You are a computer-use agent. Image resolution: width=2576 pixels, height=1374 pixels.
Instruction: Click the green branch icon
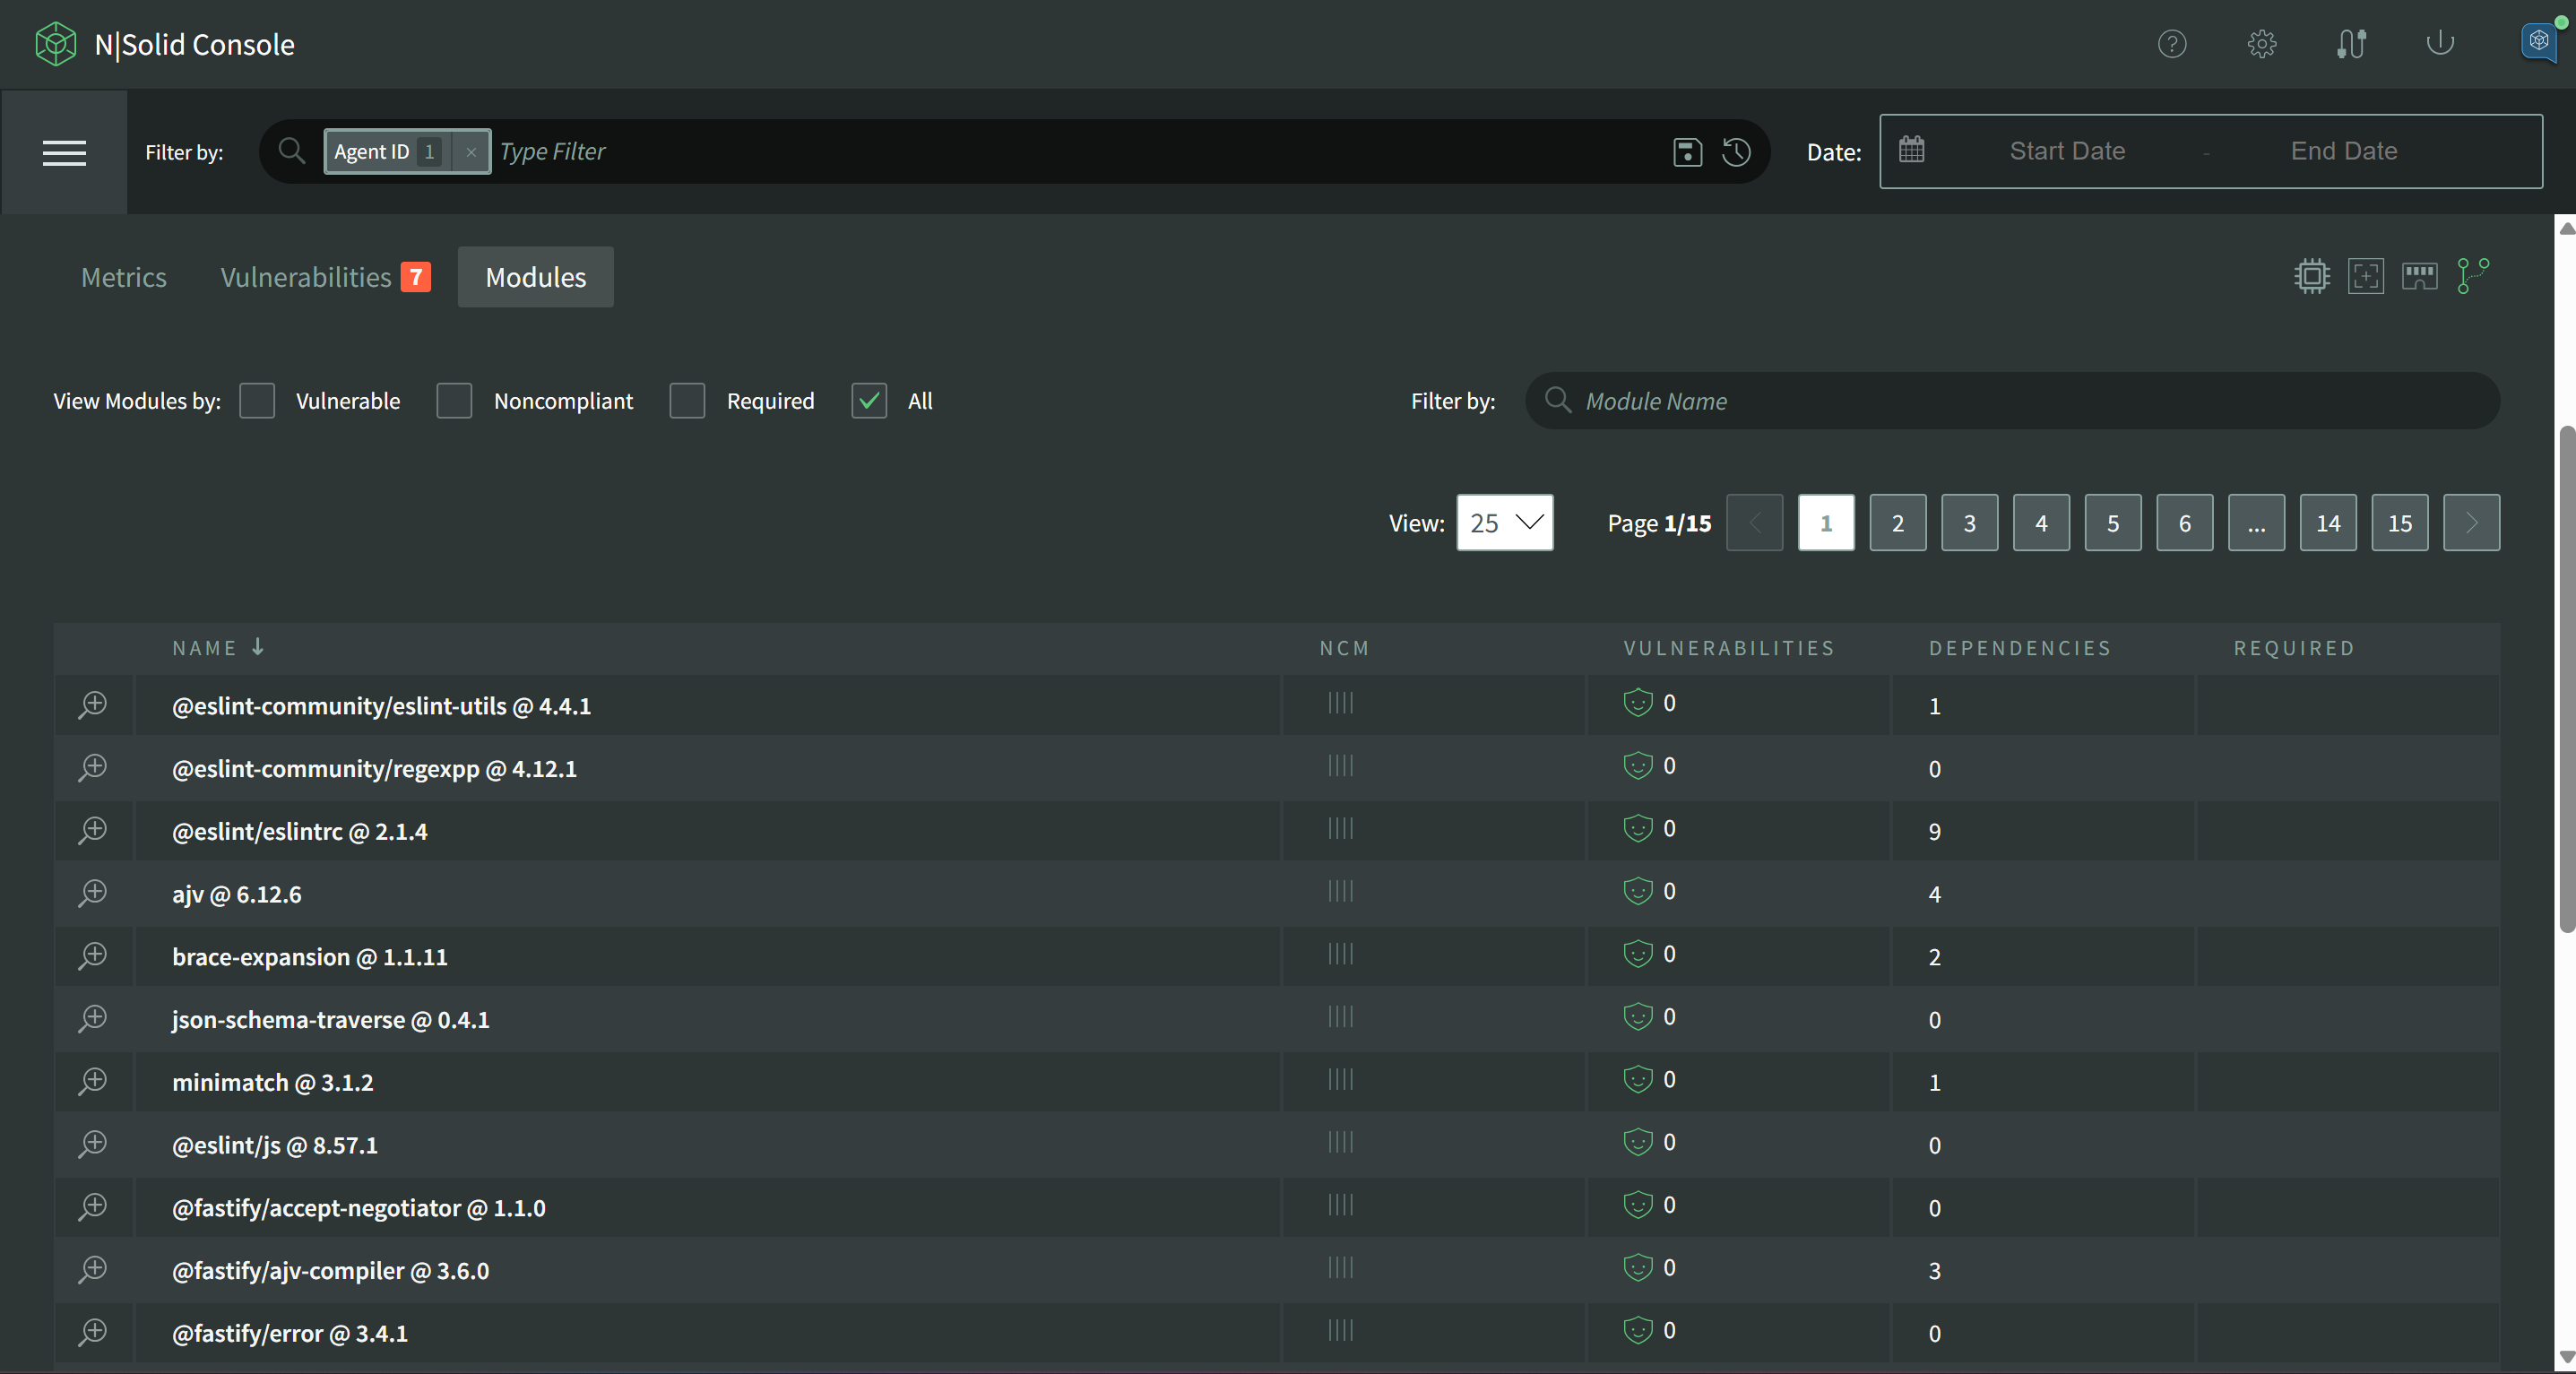click(x=2472, y=276)
